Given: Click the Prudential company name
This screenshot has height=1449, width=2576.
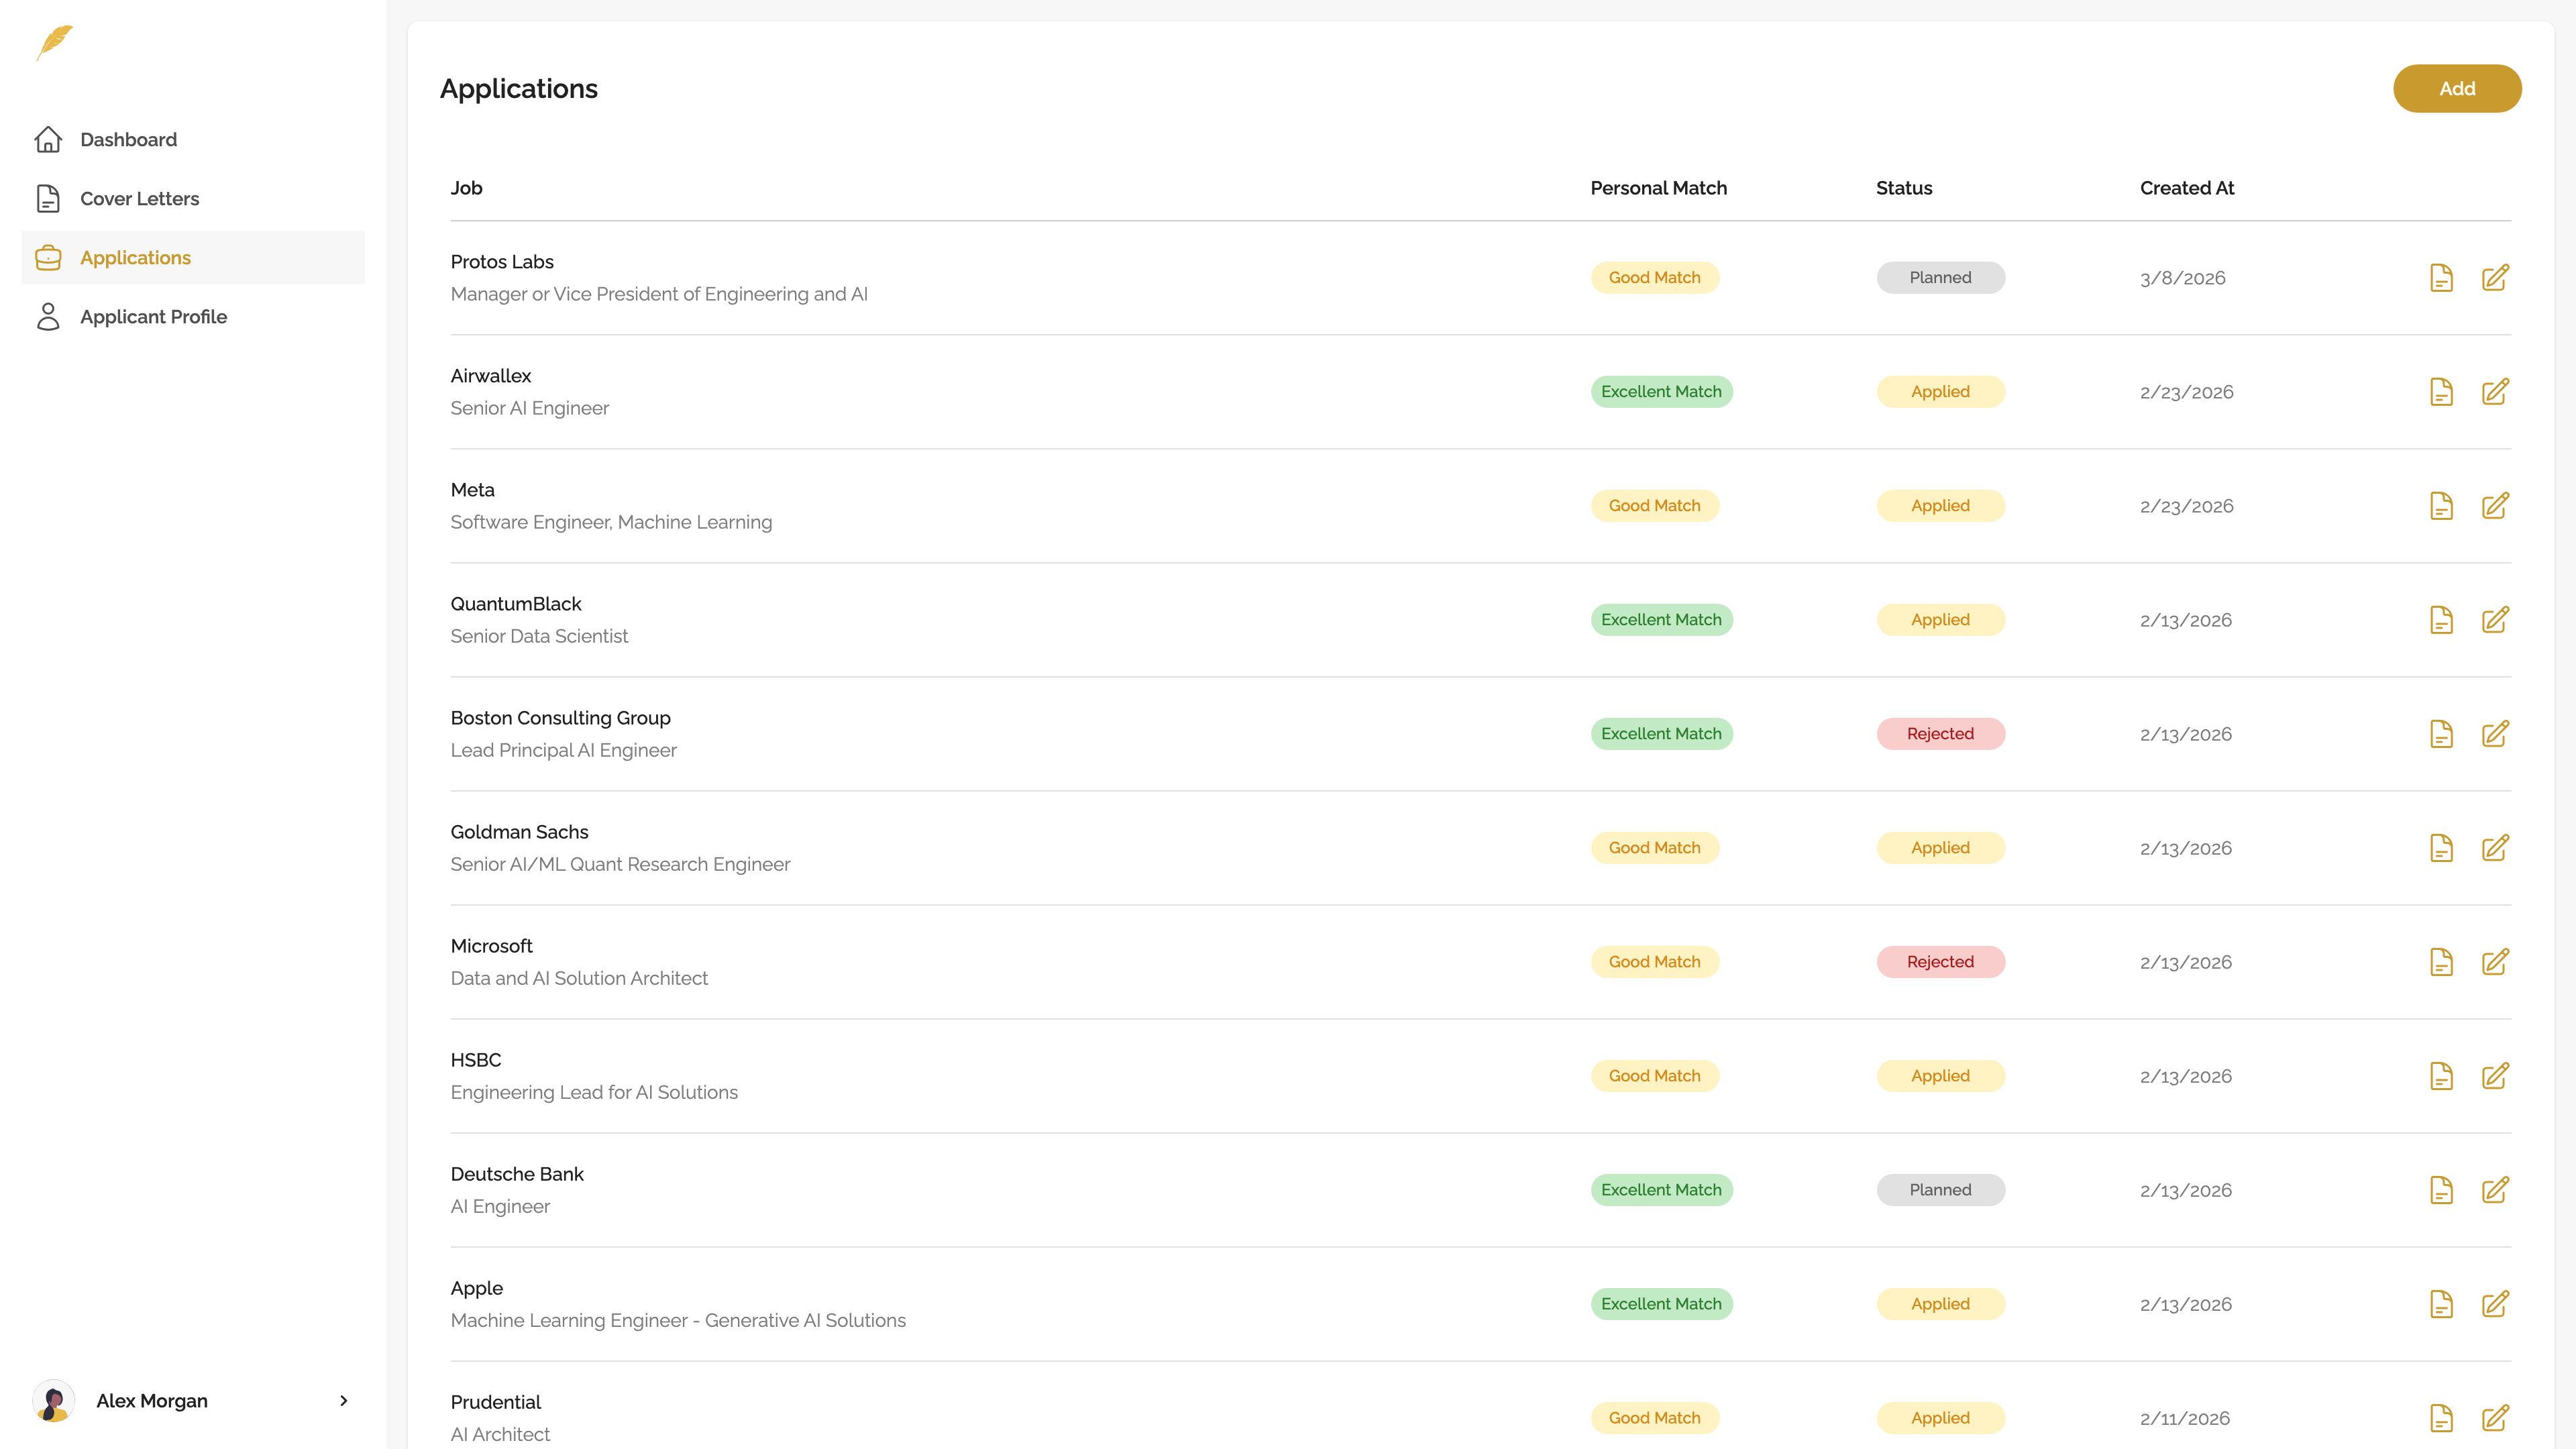Looking at the screenshot, I should click(x=495, y=1402).
